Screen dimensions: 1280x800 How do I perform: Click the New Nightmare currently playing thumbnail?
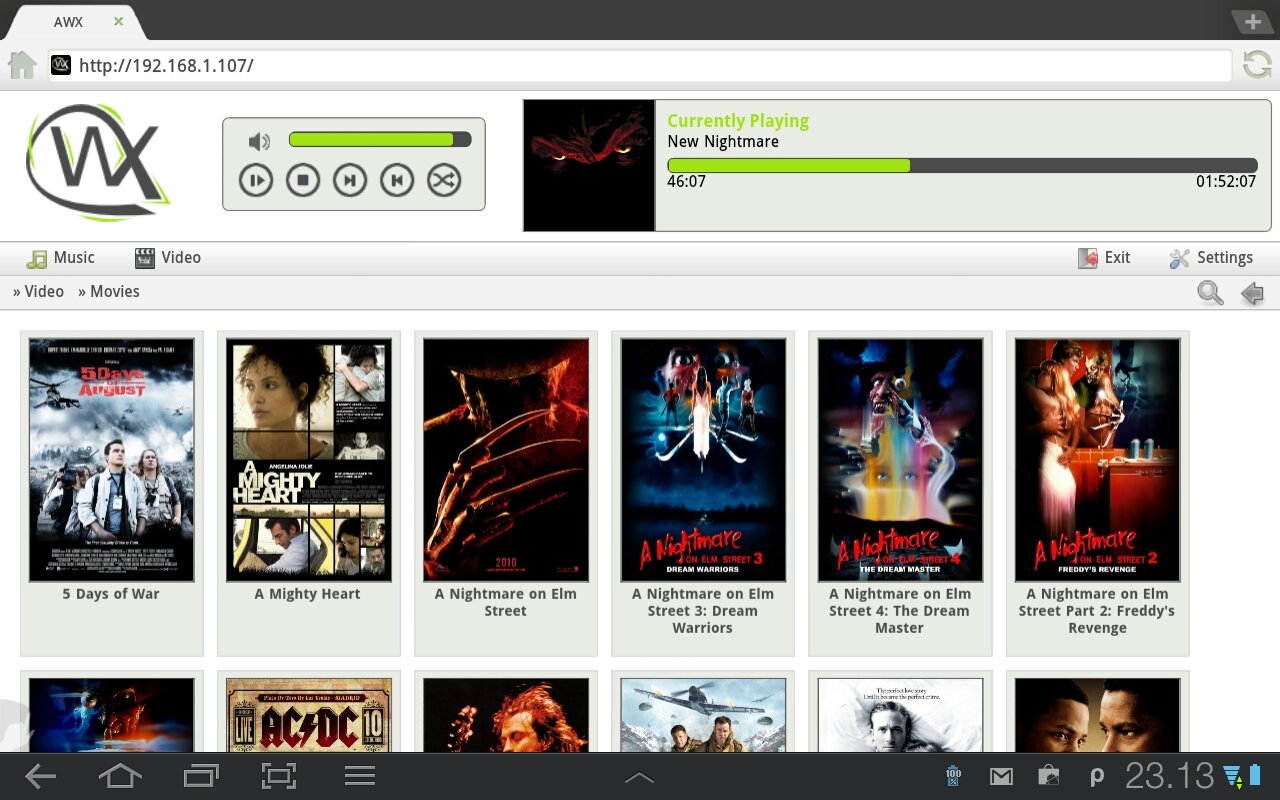589,165
